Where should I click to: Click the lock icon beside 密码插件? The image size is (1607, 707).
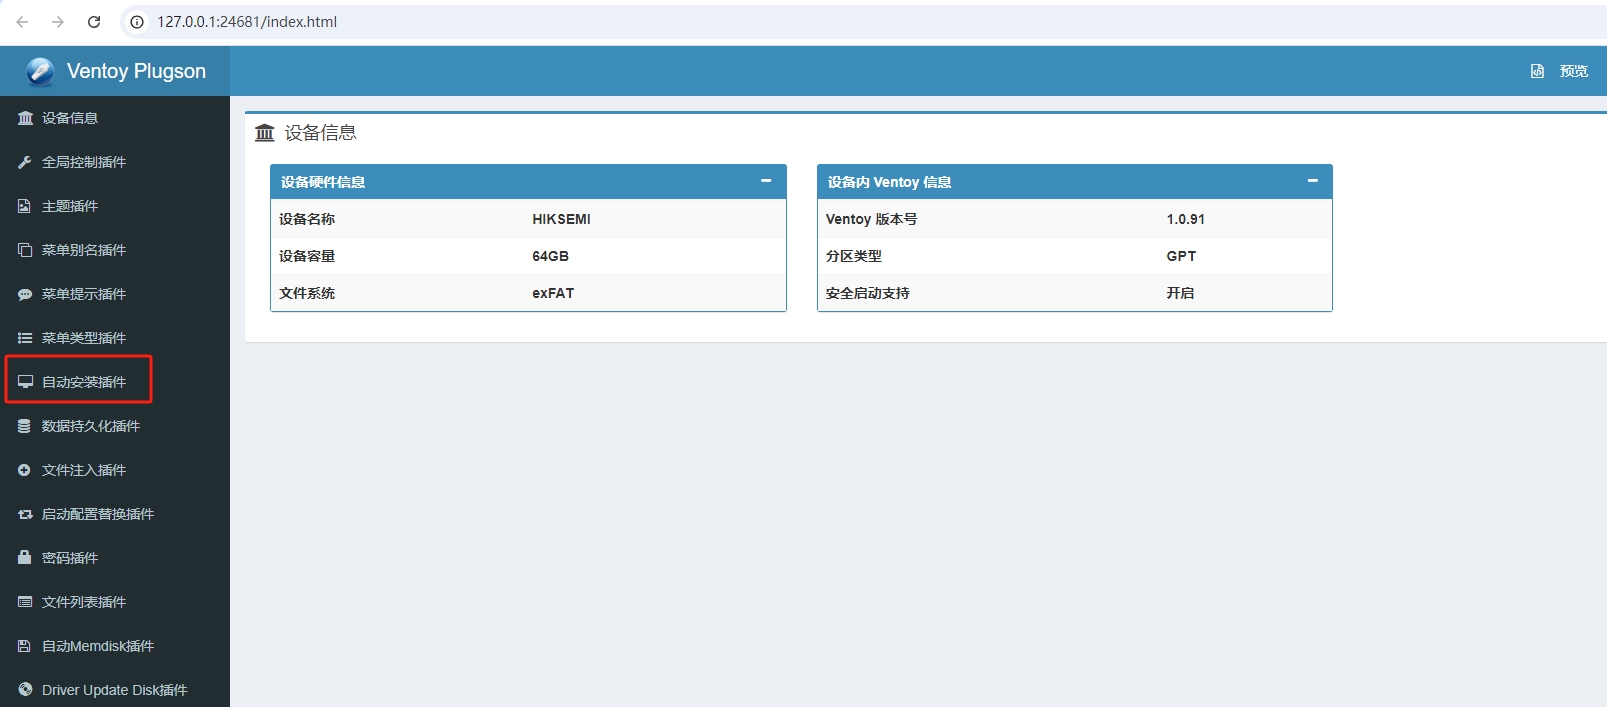pos(25,558)
